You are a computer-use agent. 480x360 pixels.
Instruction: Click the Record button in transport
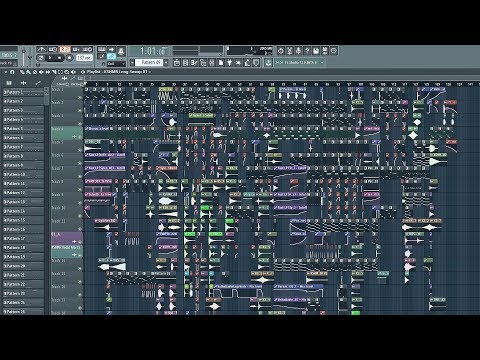[69, 58]
